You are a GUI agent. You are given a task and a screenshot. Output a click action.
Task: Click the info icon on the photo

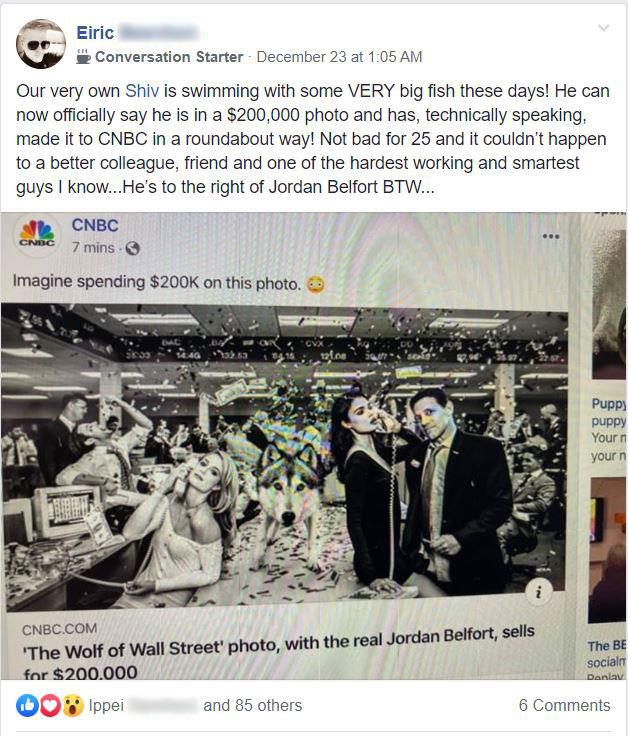point(538,592)
